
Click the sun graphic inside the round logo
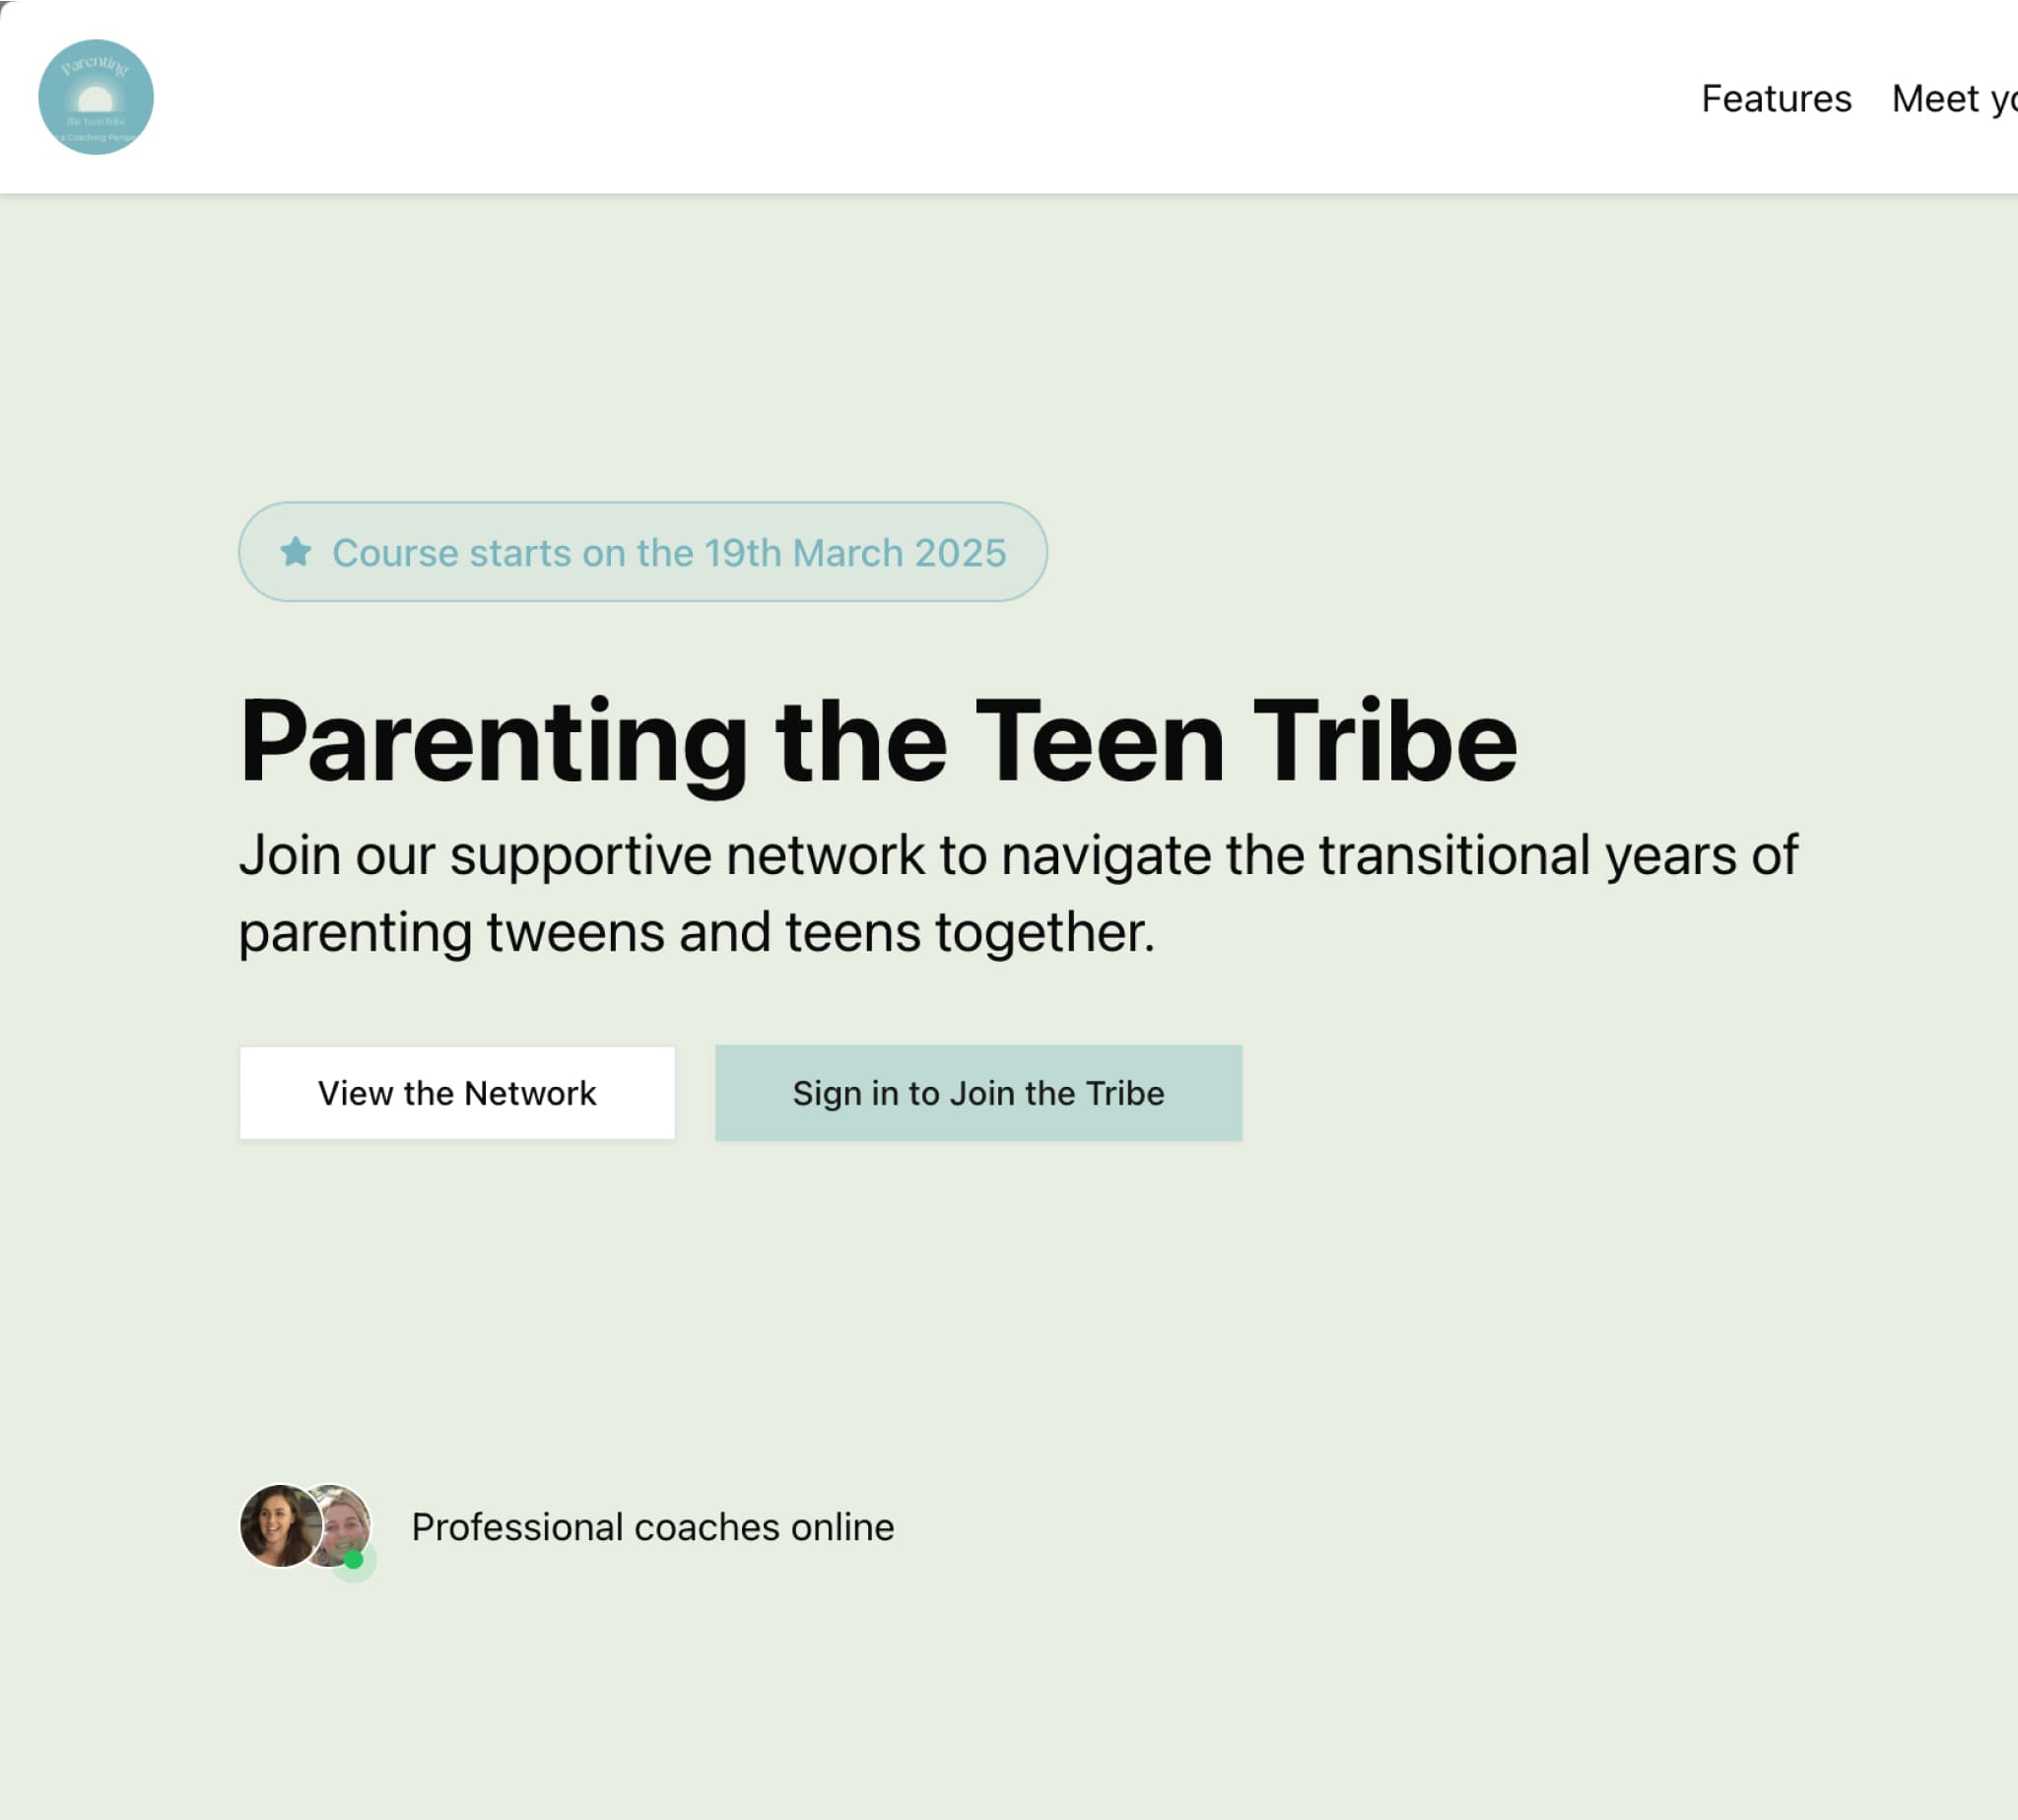click(96, 99)
